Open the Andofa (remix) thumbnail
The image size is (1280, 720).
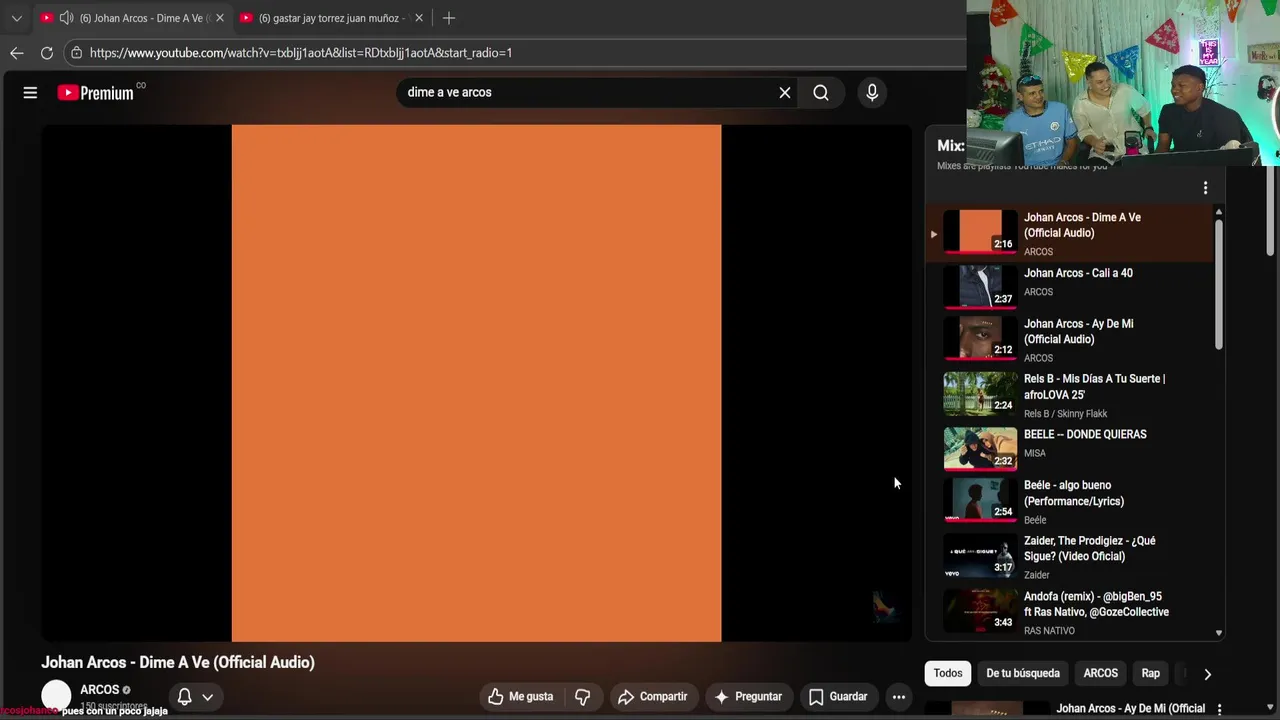(x=980, y=610)
